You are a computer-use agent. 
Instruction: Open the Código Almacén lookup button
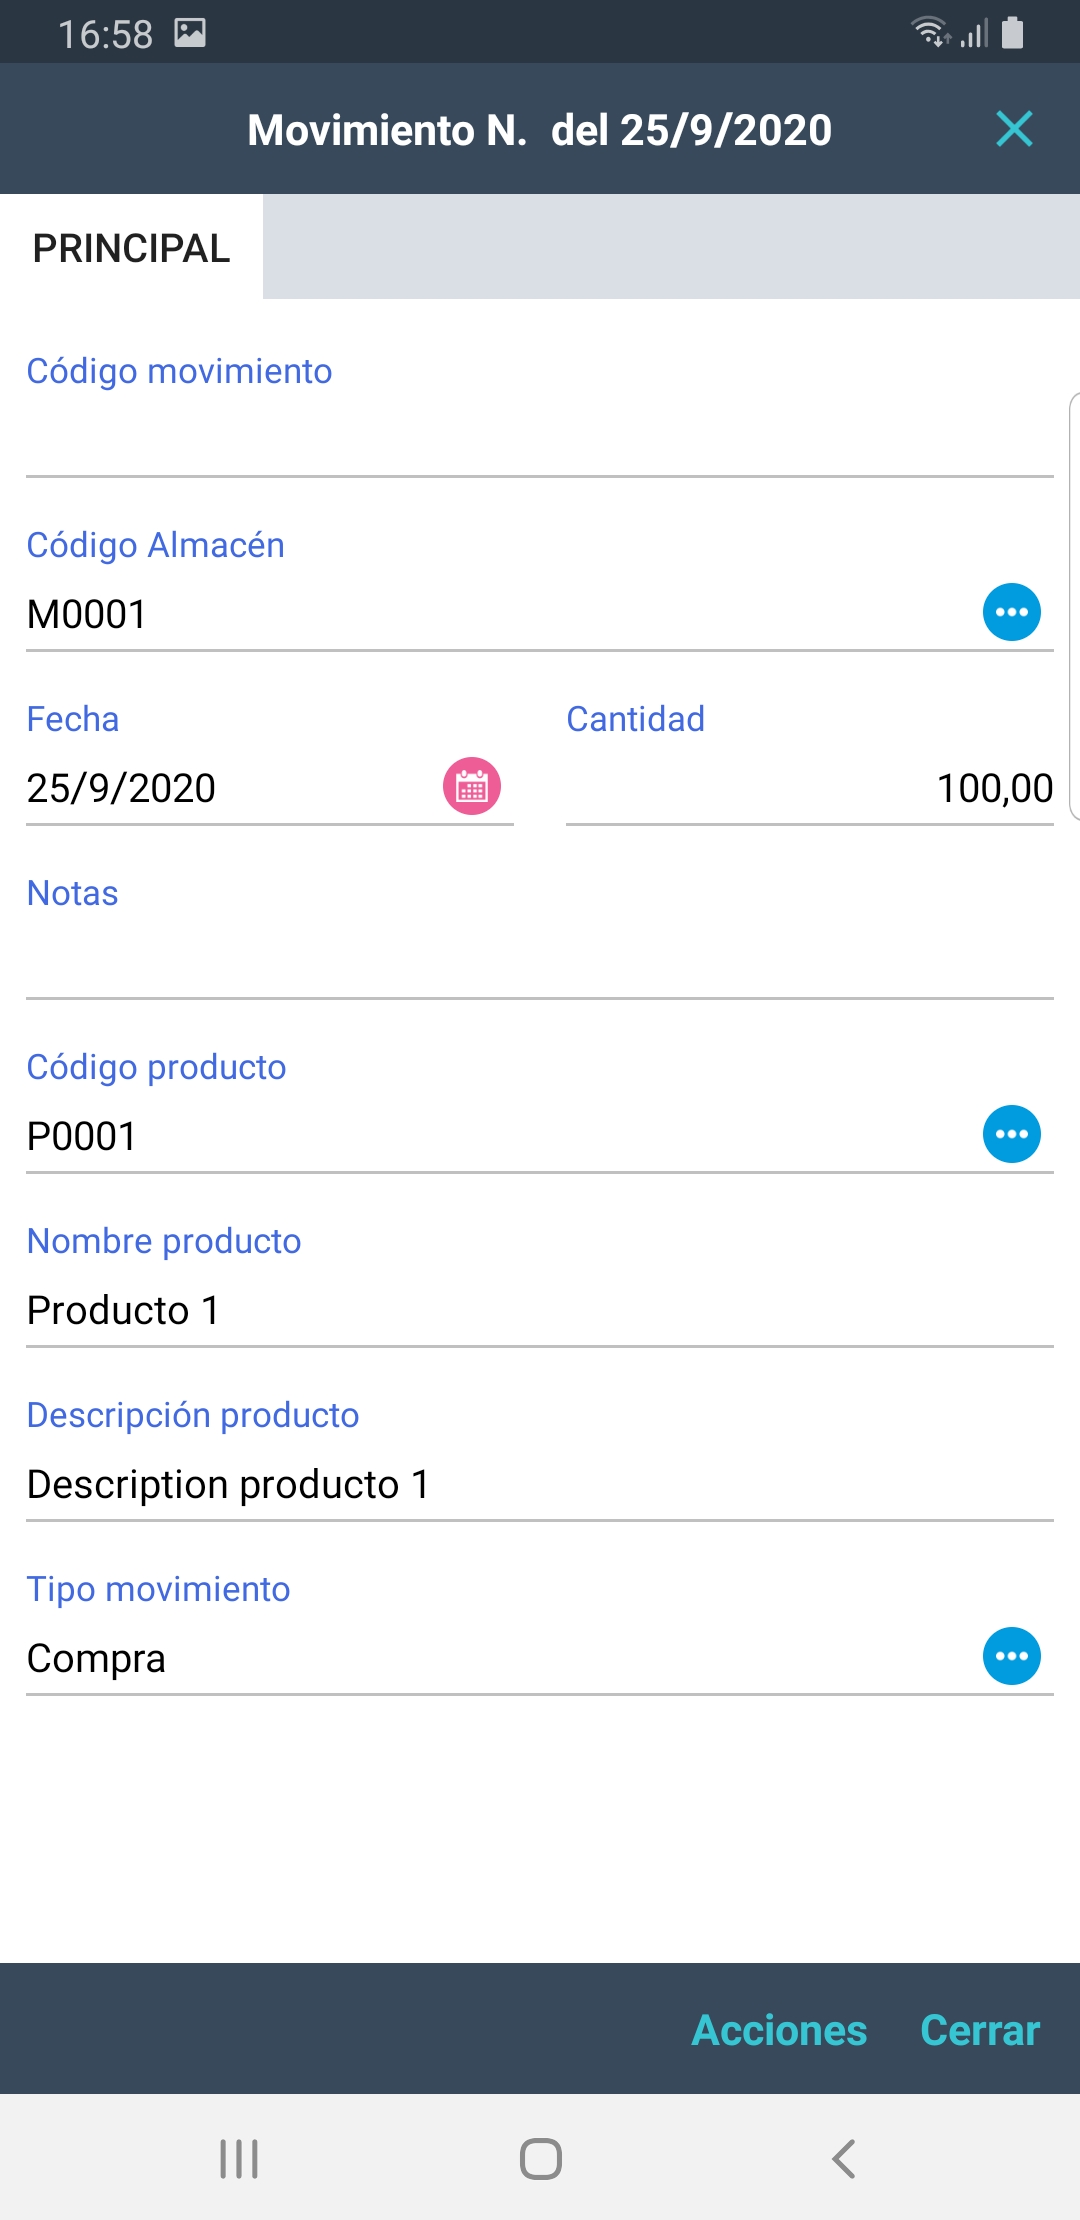click(x=1011, y=612)
